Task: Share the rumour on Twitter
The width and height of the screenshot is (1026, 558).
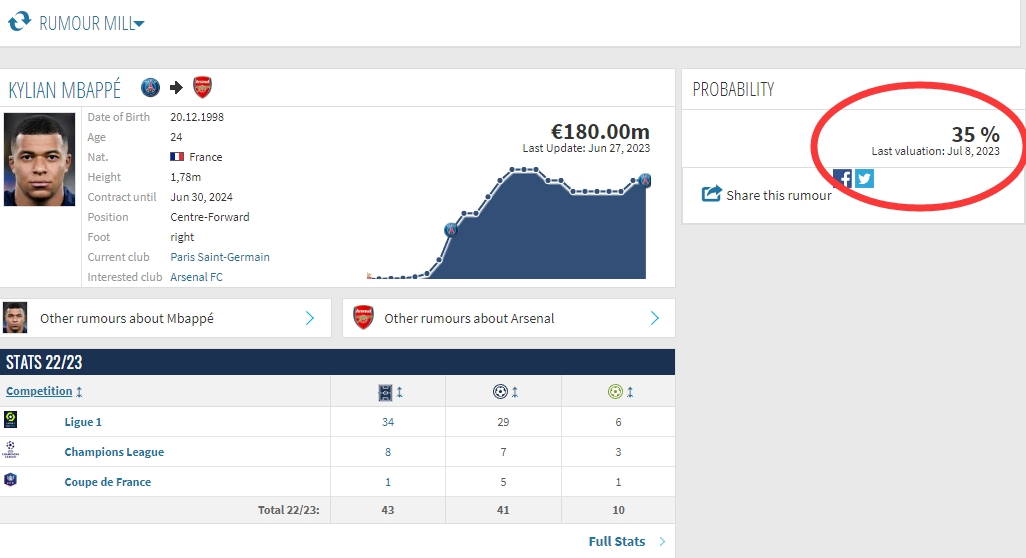Action: tap(864, 179)
